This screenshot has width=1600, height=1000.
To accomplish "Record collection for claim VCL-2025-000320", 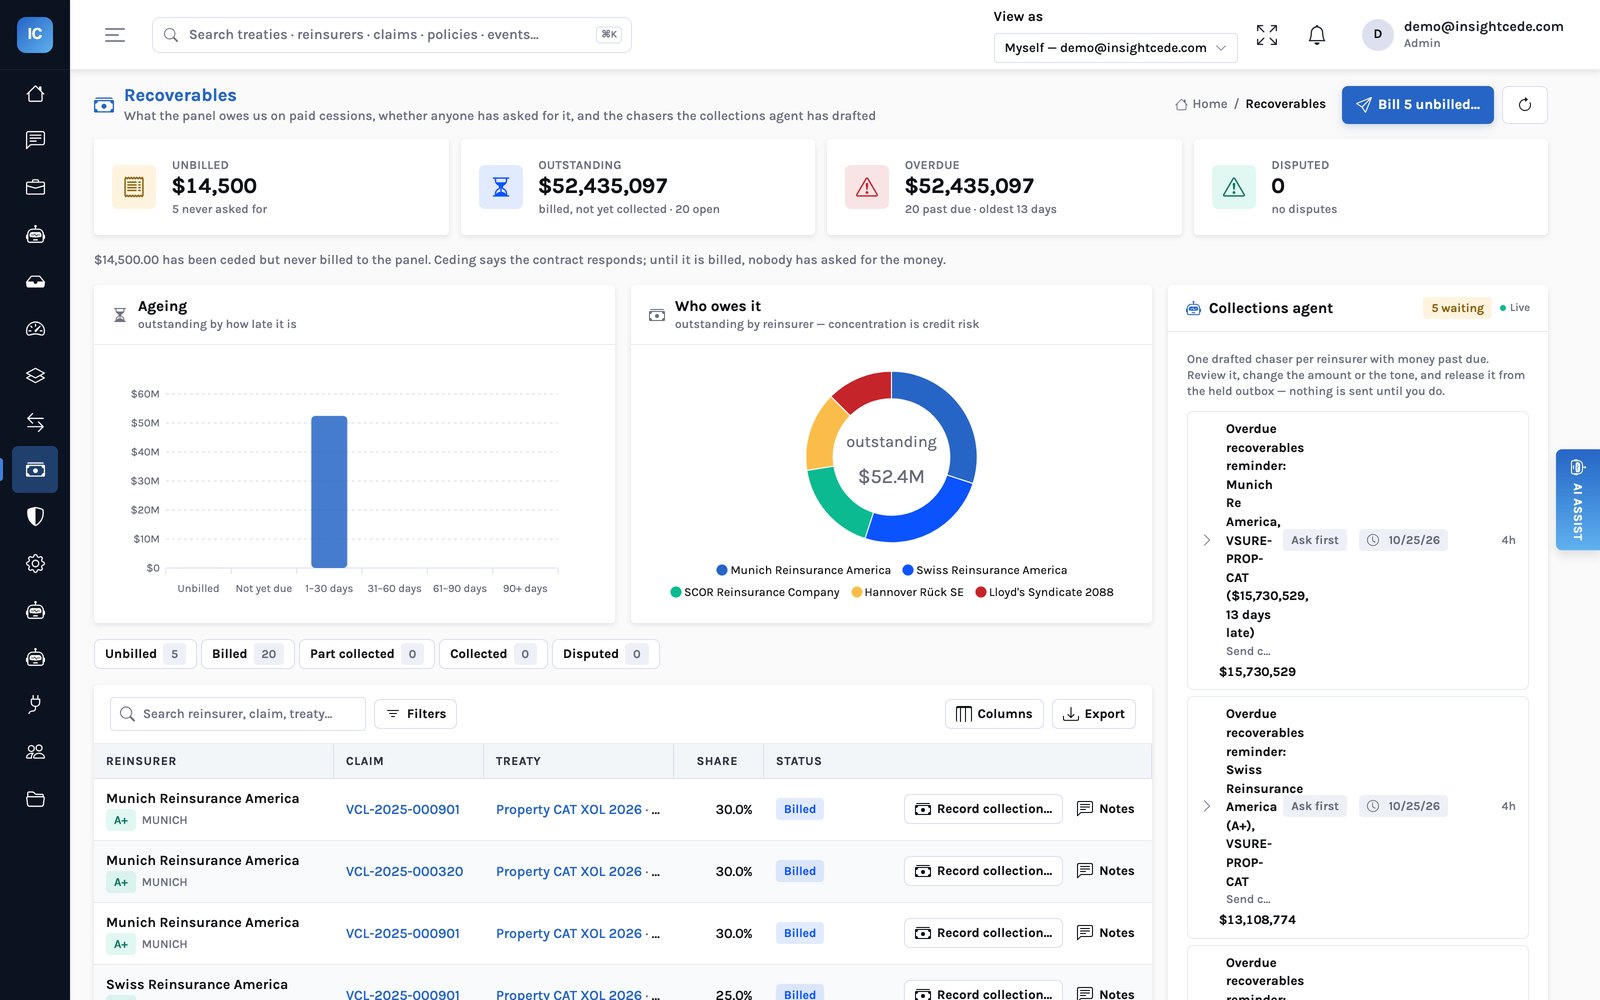I will click(x=983, y=871).
